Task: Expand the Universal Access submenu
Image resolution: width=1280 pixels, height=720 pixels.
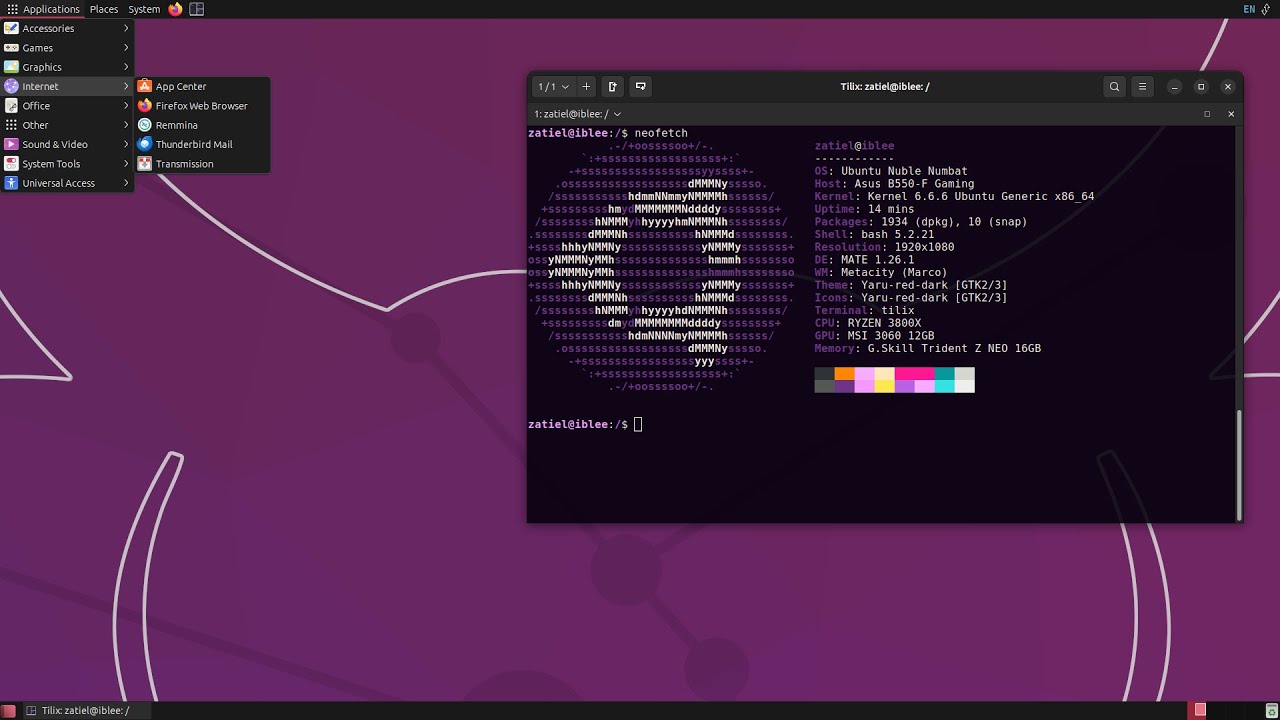Action: coord(67,183)
